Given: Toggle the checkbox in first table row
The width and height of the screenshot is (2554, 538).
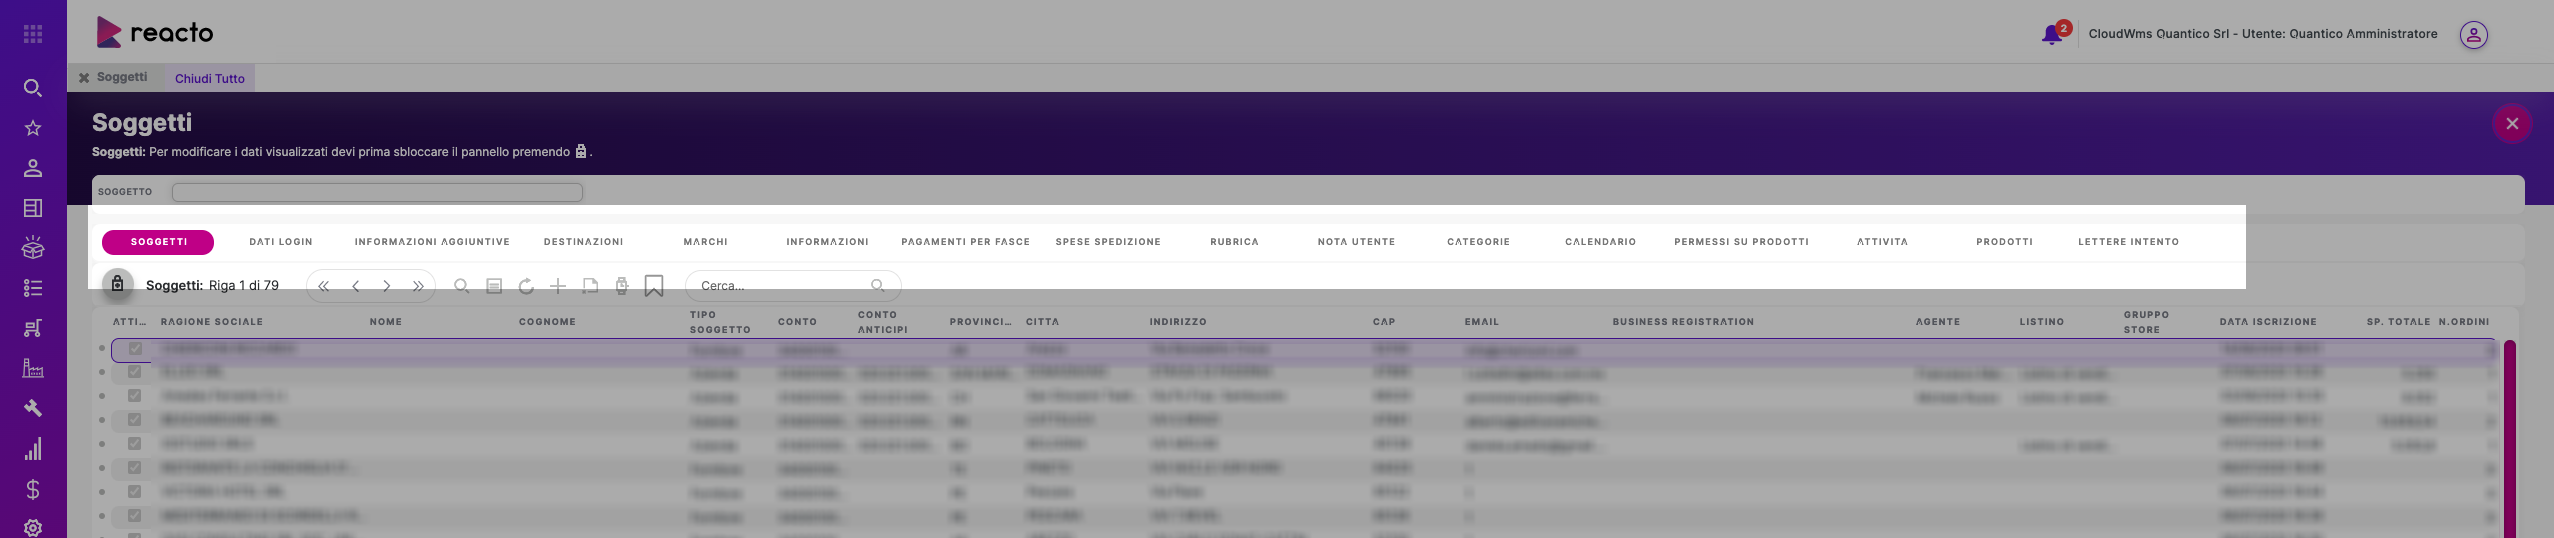Looking at the screenshot, I should pos(135,349).
